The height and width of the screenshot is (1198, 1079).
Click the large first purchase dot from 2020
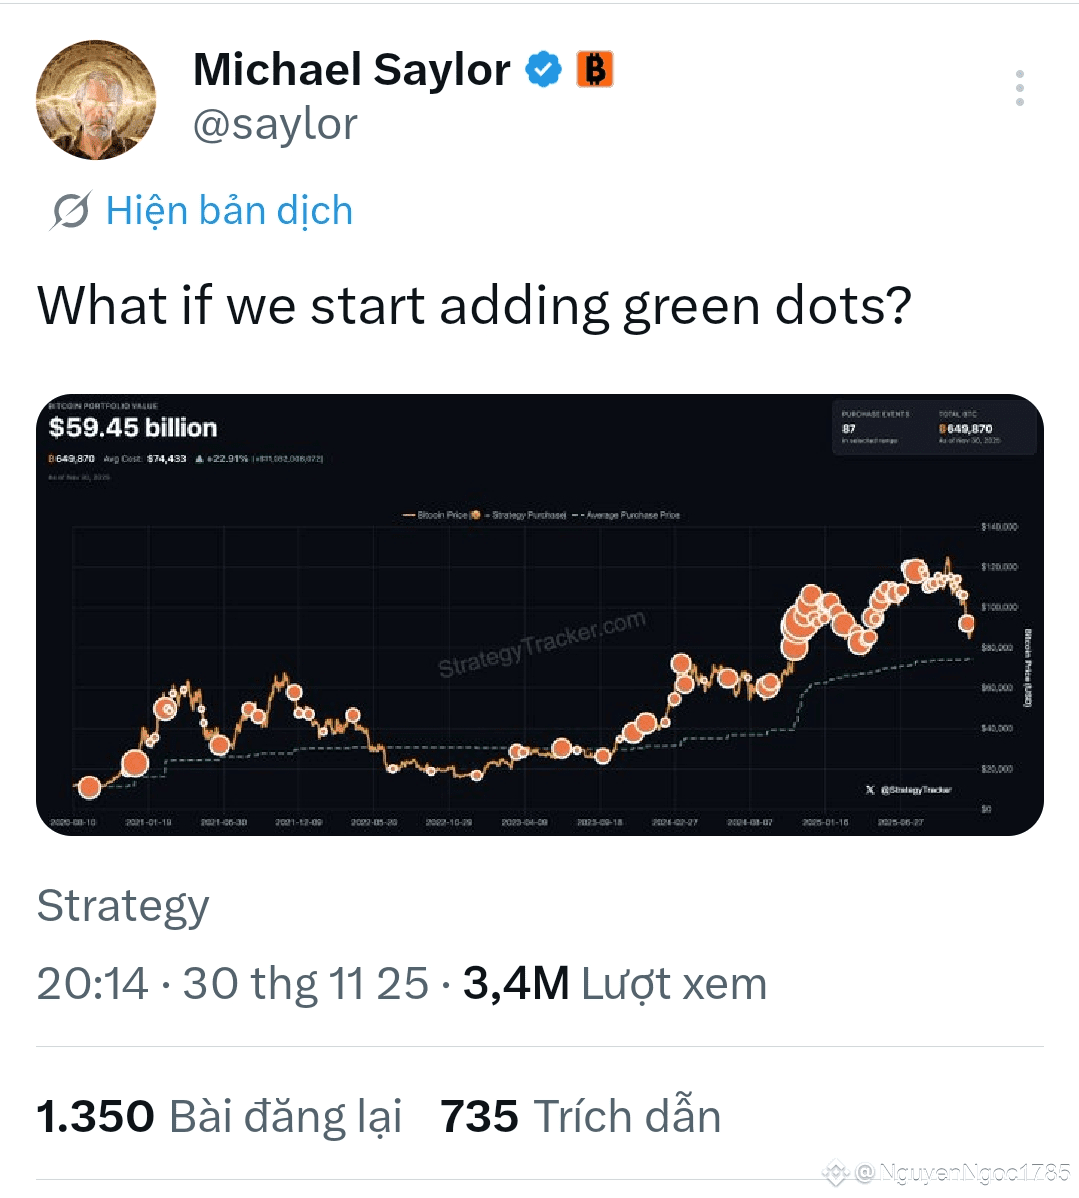click(x=89, y=787)
